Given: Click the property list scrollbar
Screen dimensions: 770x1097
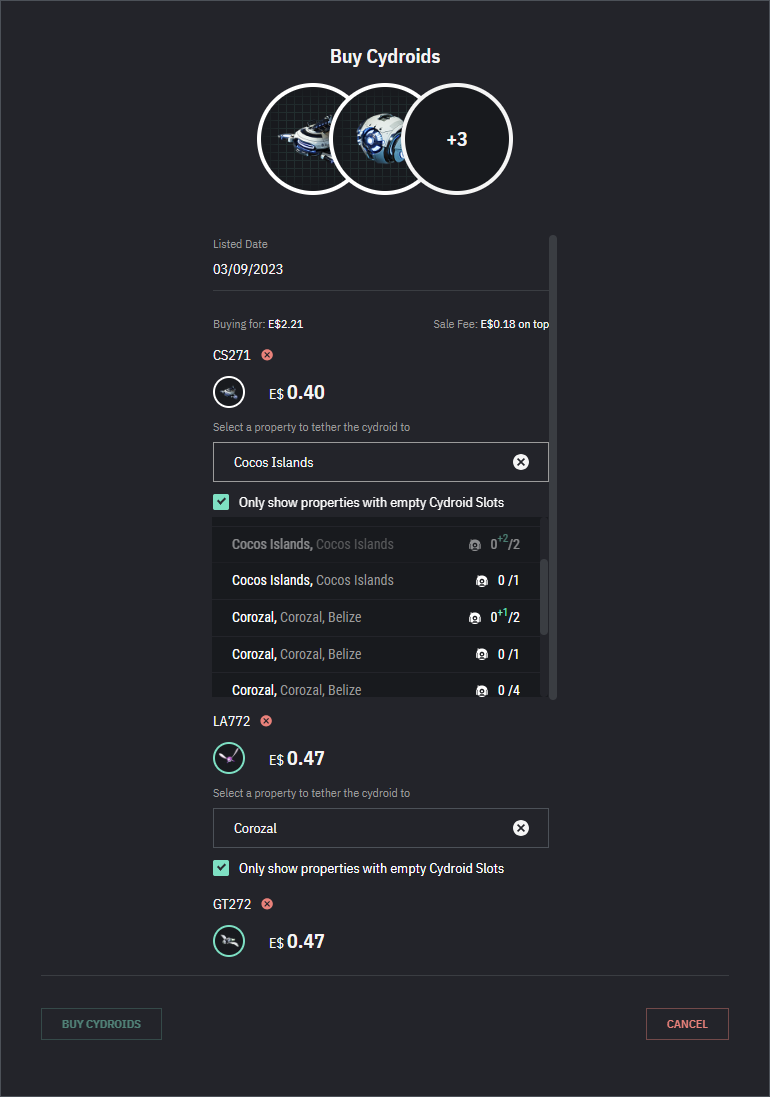Looking at the screenshot, I should pos(544,597).
